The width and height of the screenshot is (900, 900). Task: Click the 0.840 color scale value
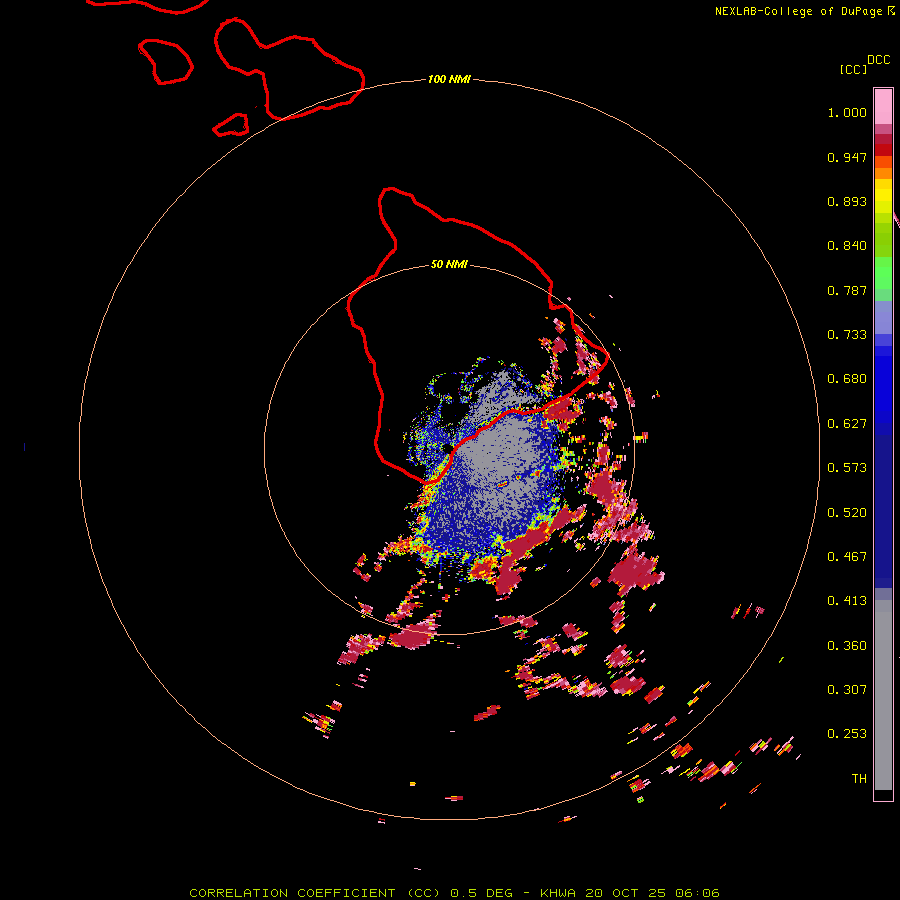coord(847,246)
